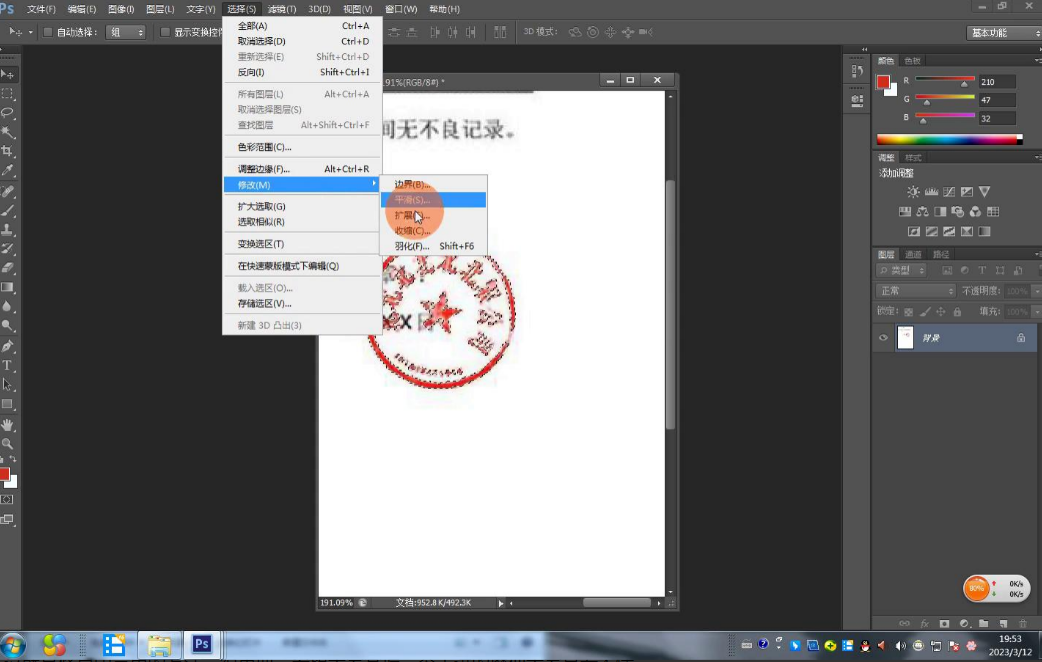Select the Dodge tool
Viewport: 1042px width, 662px height.
tap(8, 326)
